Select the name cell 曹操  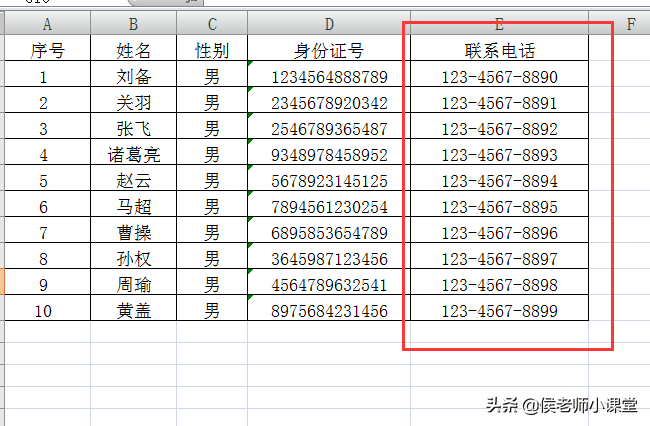pos(133,230)
